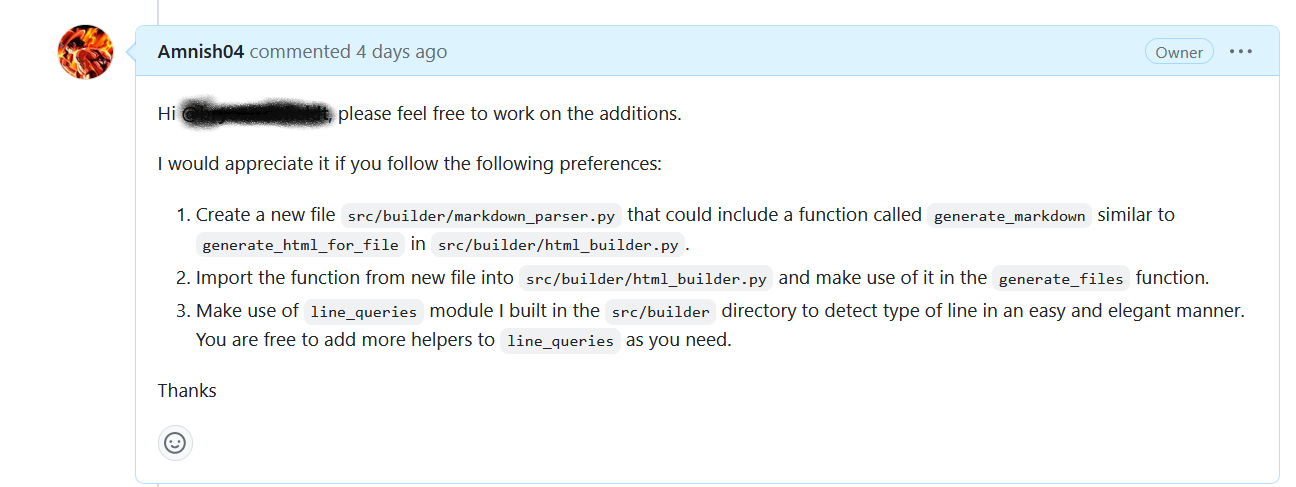1296x487 pixels.
Task: Click the "4 days ago" timestamp link
Action: 401,52
